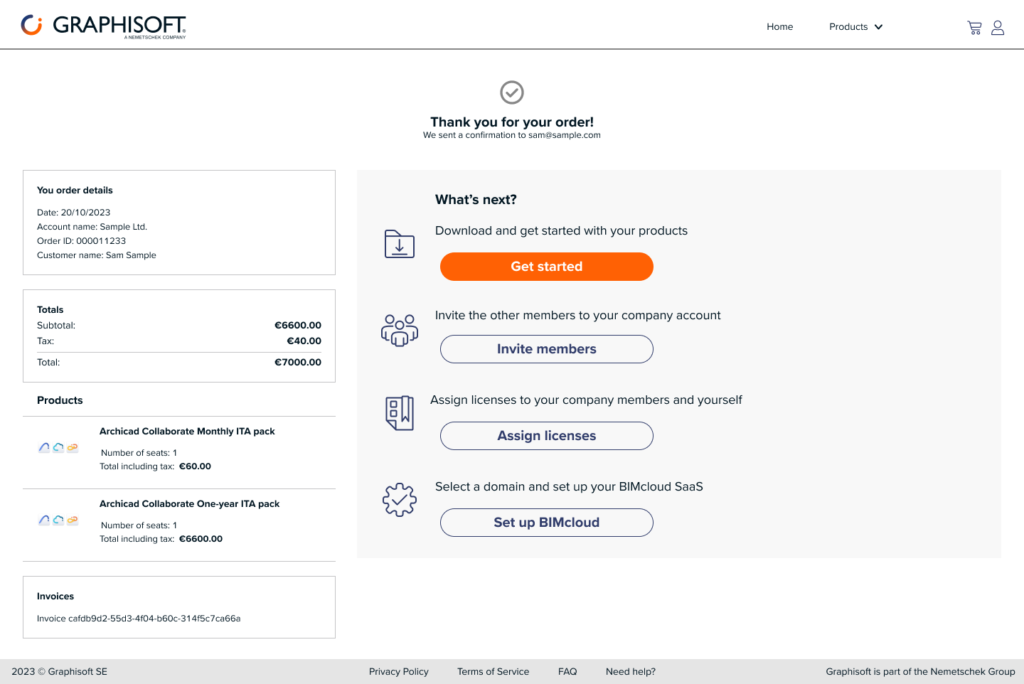Click the license assignment icon
Viewport: 1024px width, 684px height.
pos(399,413)
